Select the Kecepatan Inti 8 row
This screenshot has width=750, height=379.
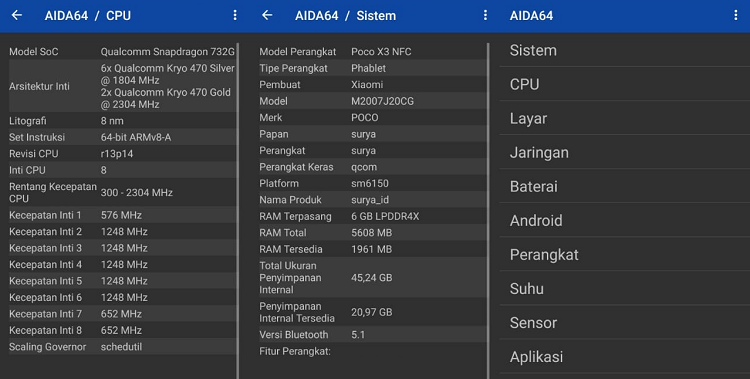[122, 330]
